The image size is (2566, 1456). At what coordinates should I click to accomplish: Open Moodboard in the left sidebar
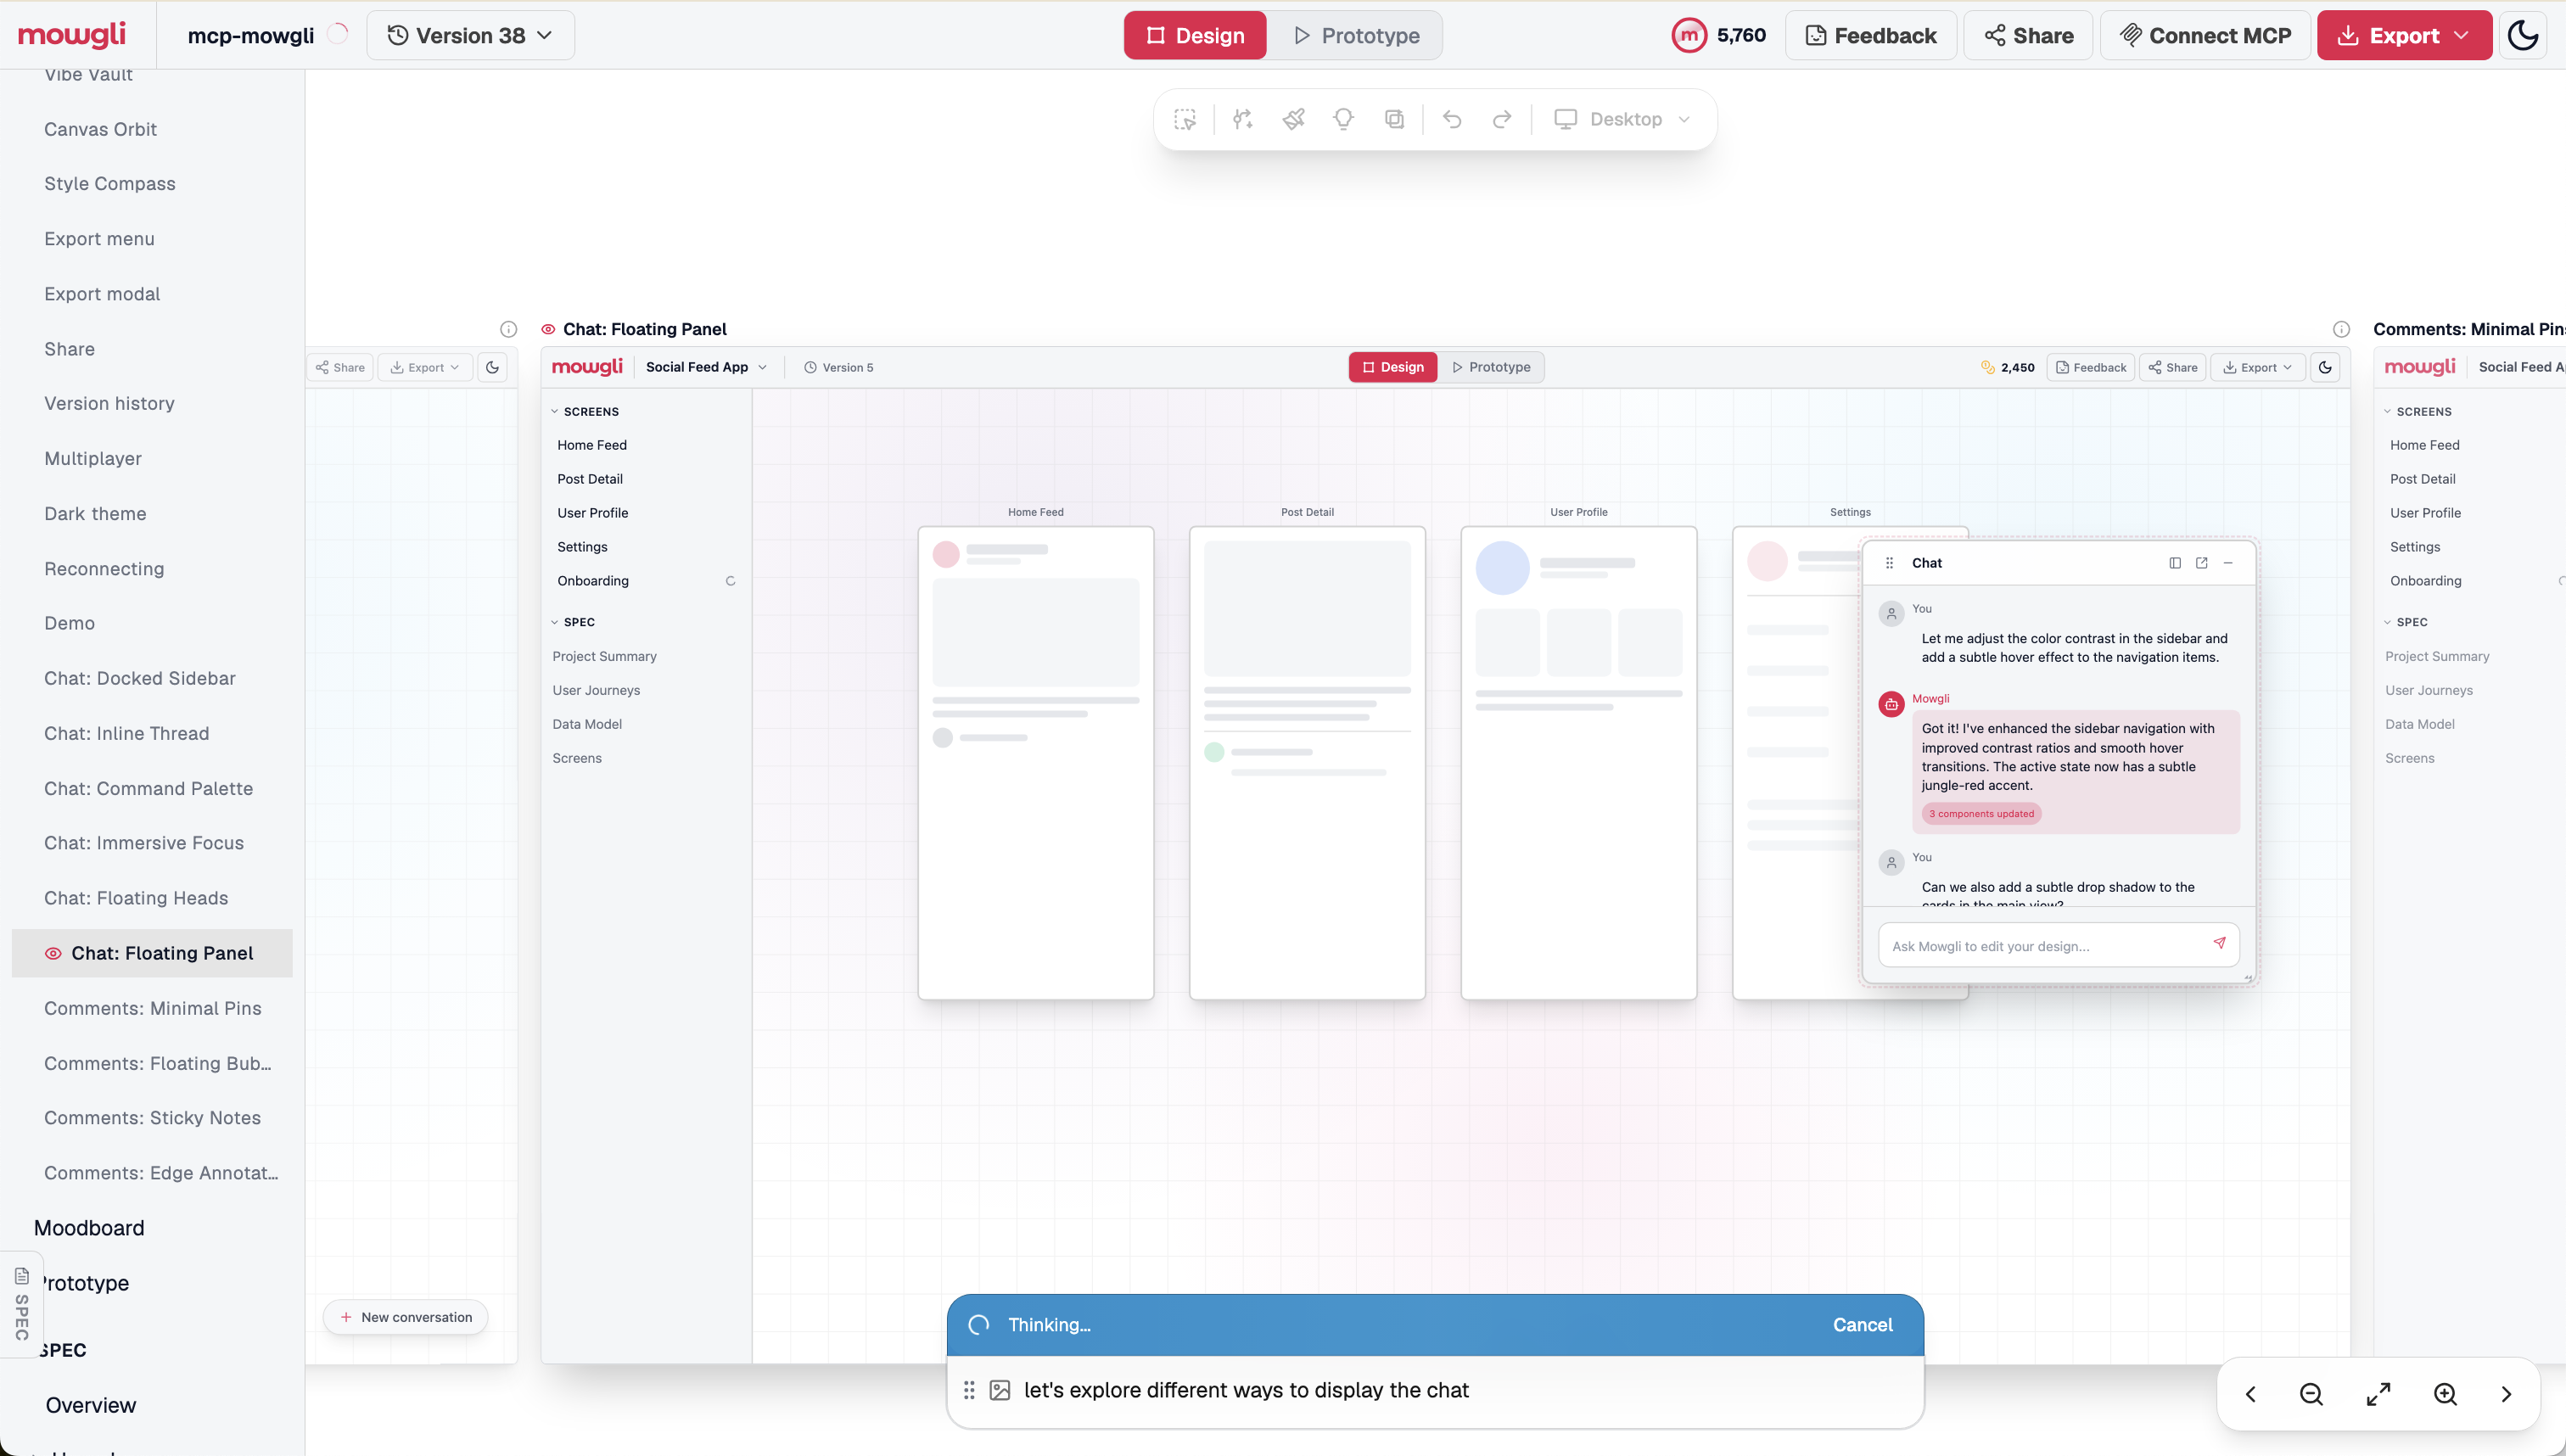pyautogui.click(x=89, y=1228)
